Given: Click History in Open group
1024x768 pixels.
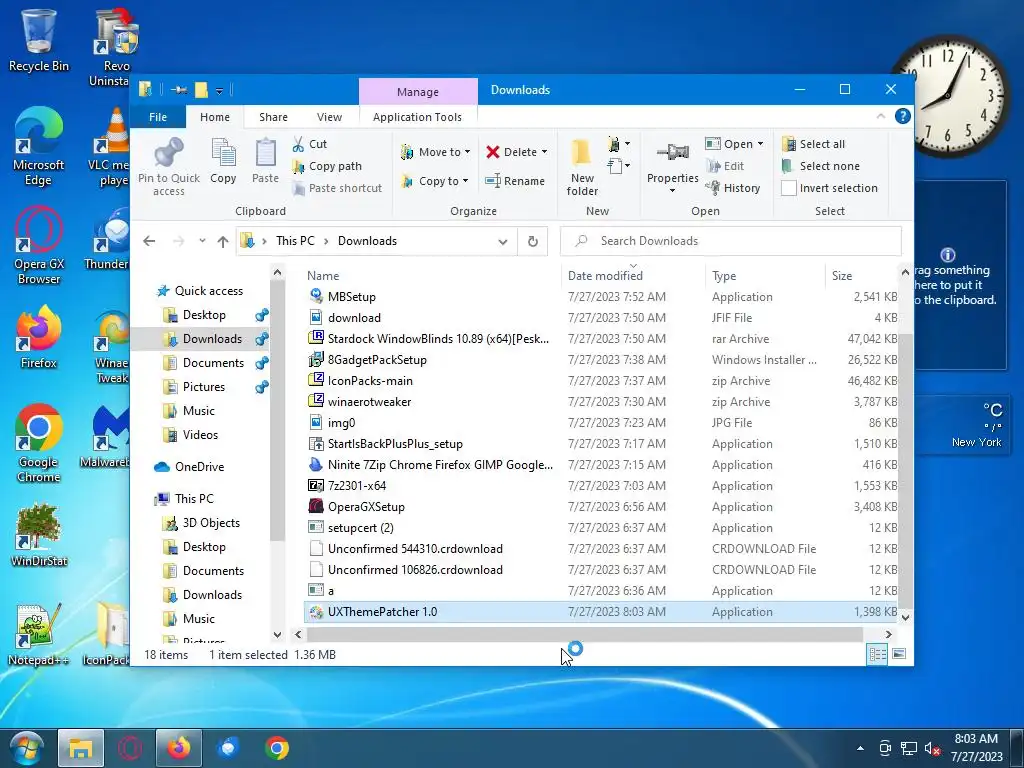Looking at the screenshot, I should pyautogui.click(x=733, y=188).
